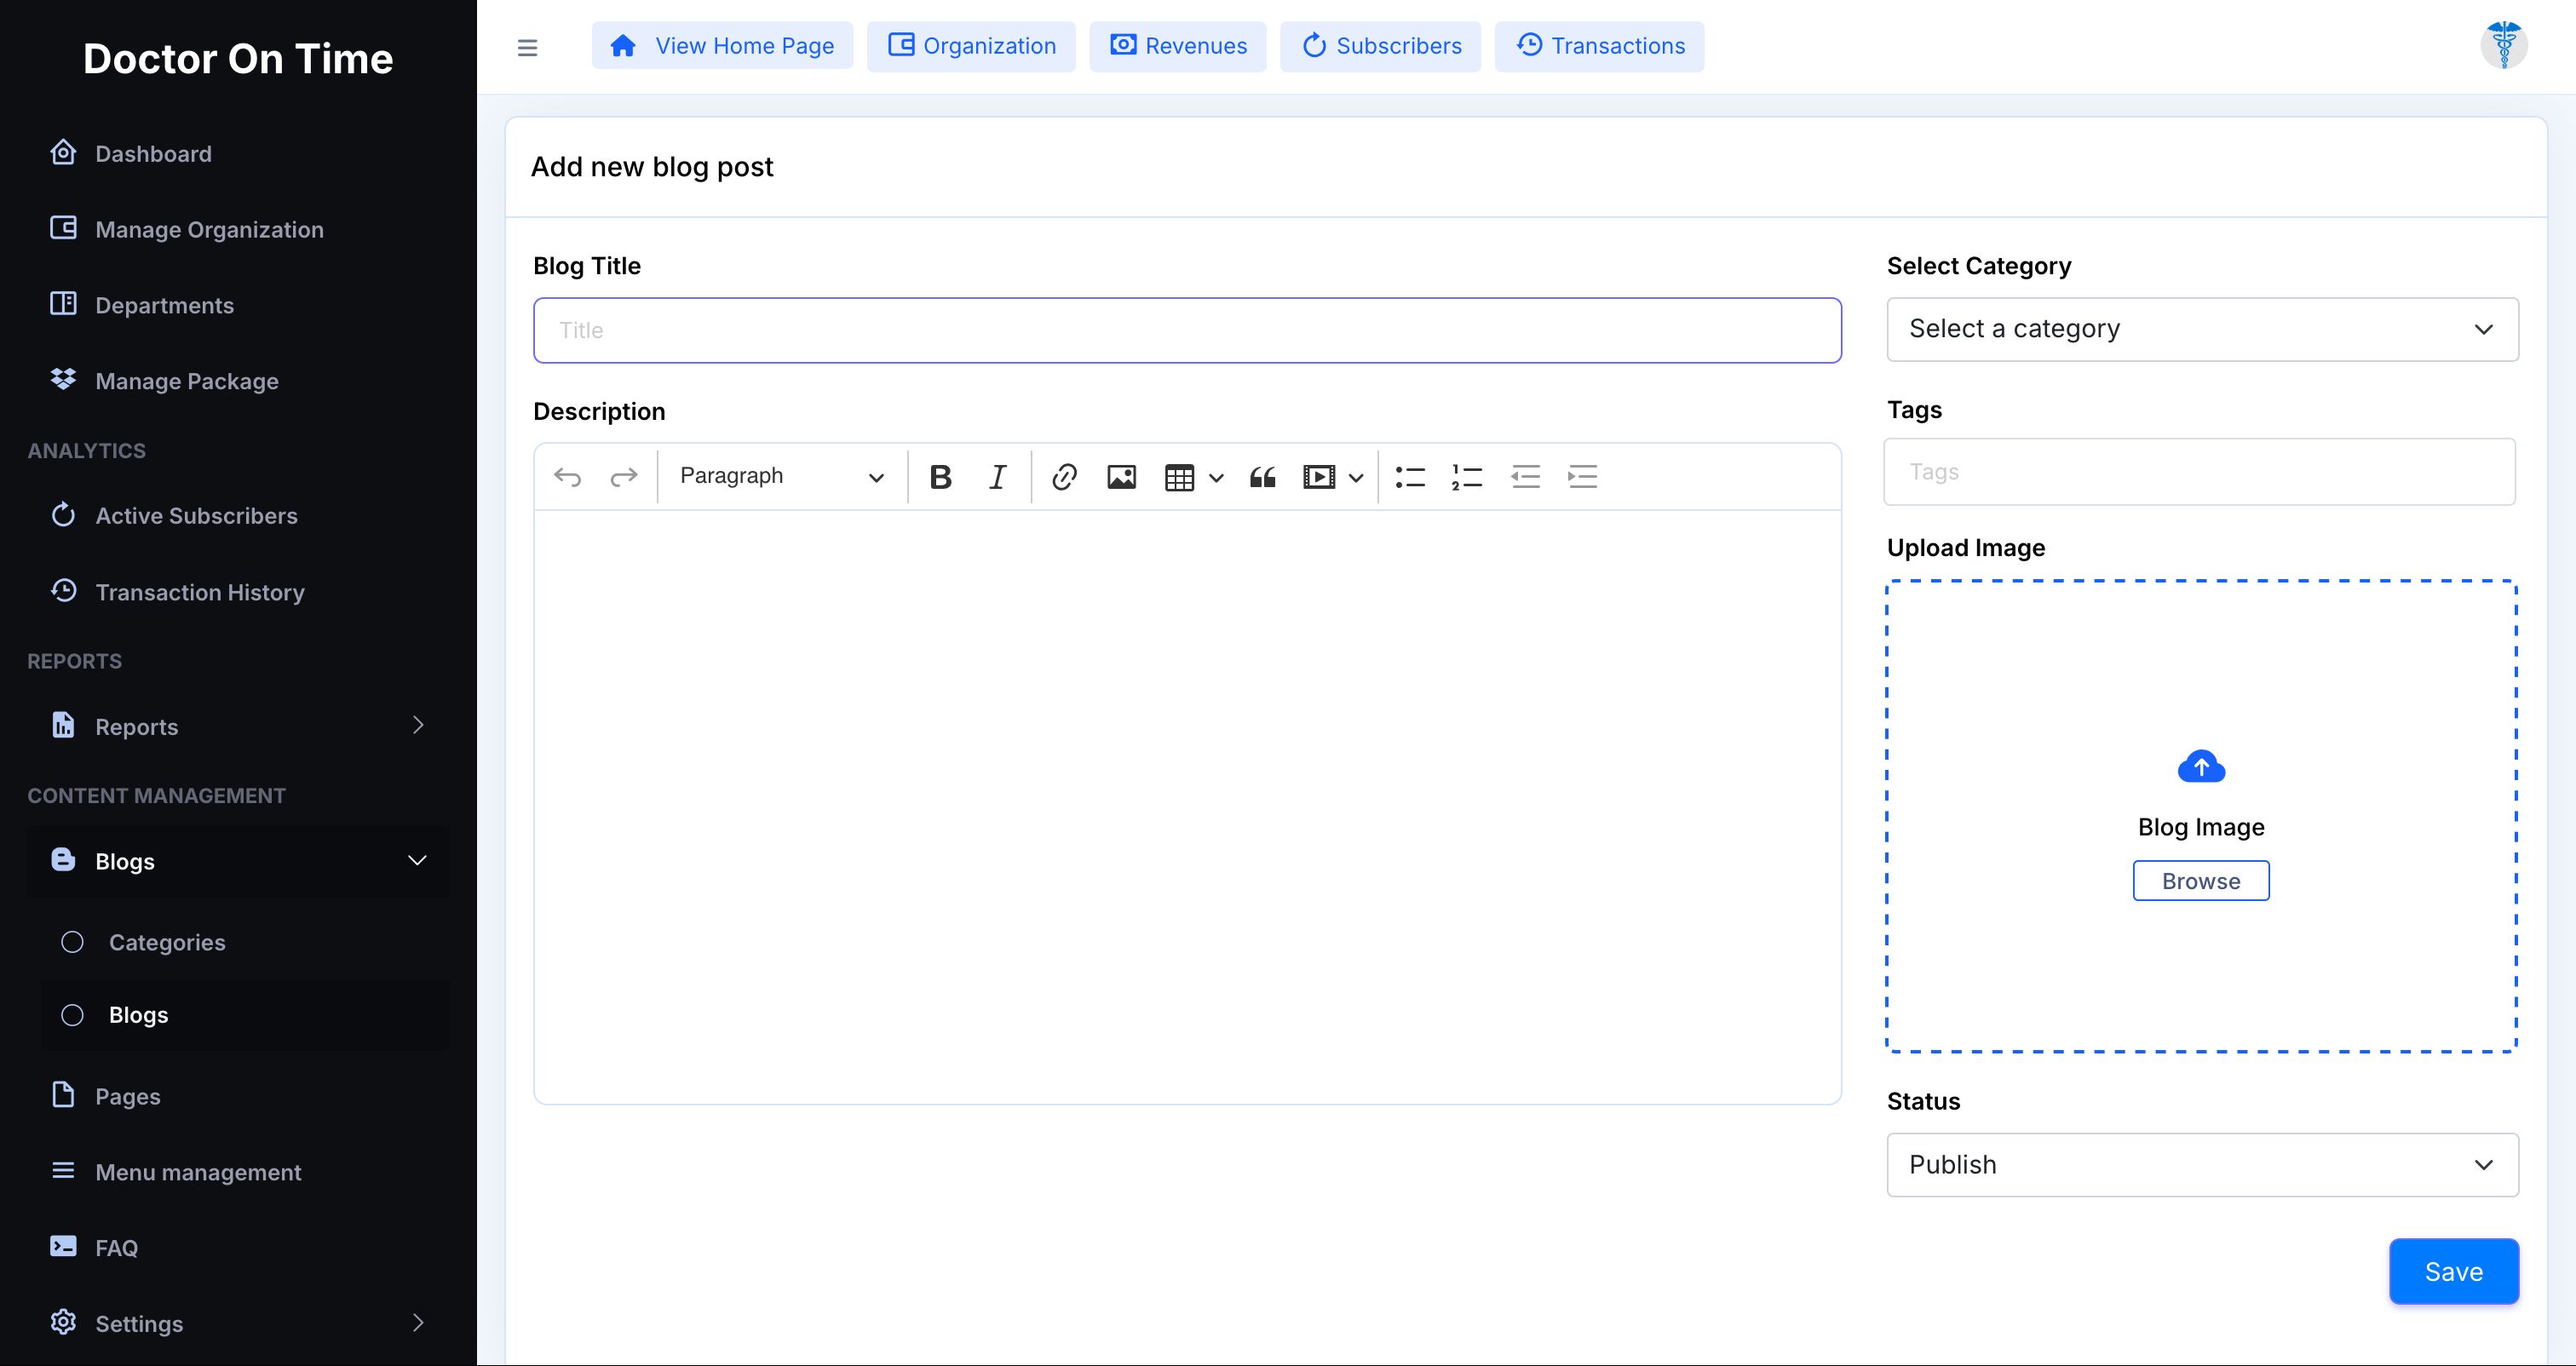
Task: Open the media options dropdown arrow
Action: coord(1356,478)
